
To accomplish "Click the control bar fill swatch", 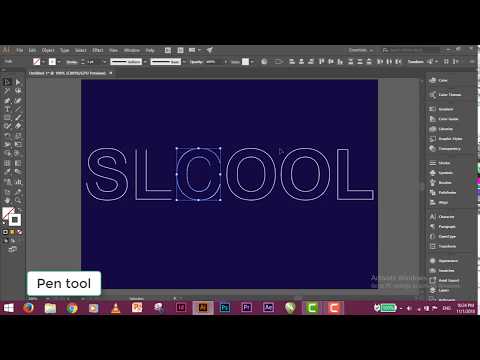I will click(37, 62).
